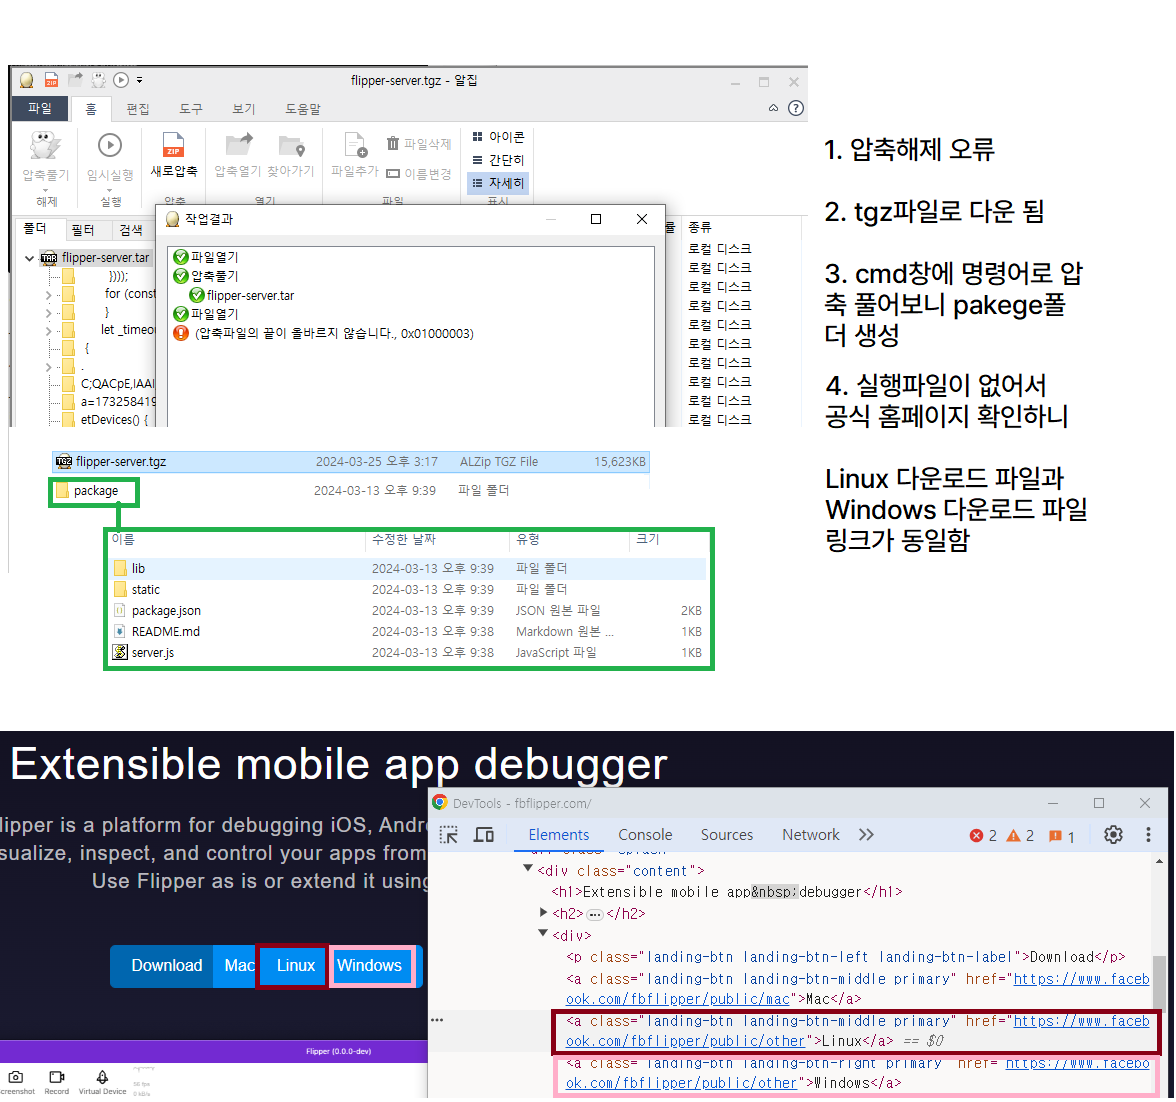Image resolution: width=1176 pixels, height=1102 pixels.
Task: Toggle the DevTools device toolbar icon
Action: pos(484,835)
